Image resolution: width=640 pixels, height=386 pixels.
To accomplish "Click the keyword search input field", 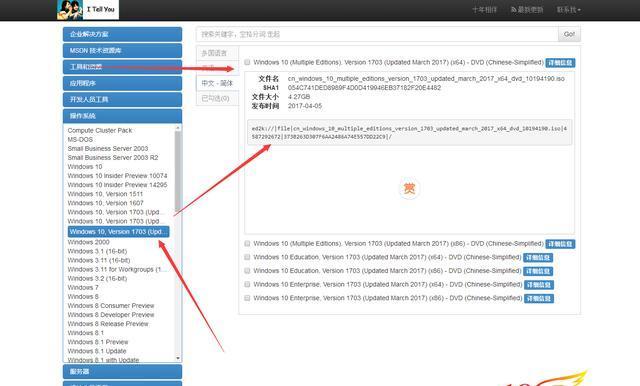I will [377, 34].
